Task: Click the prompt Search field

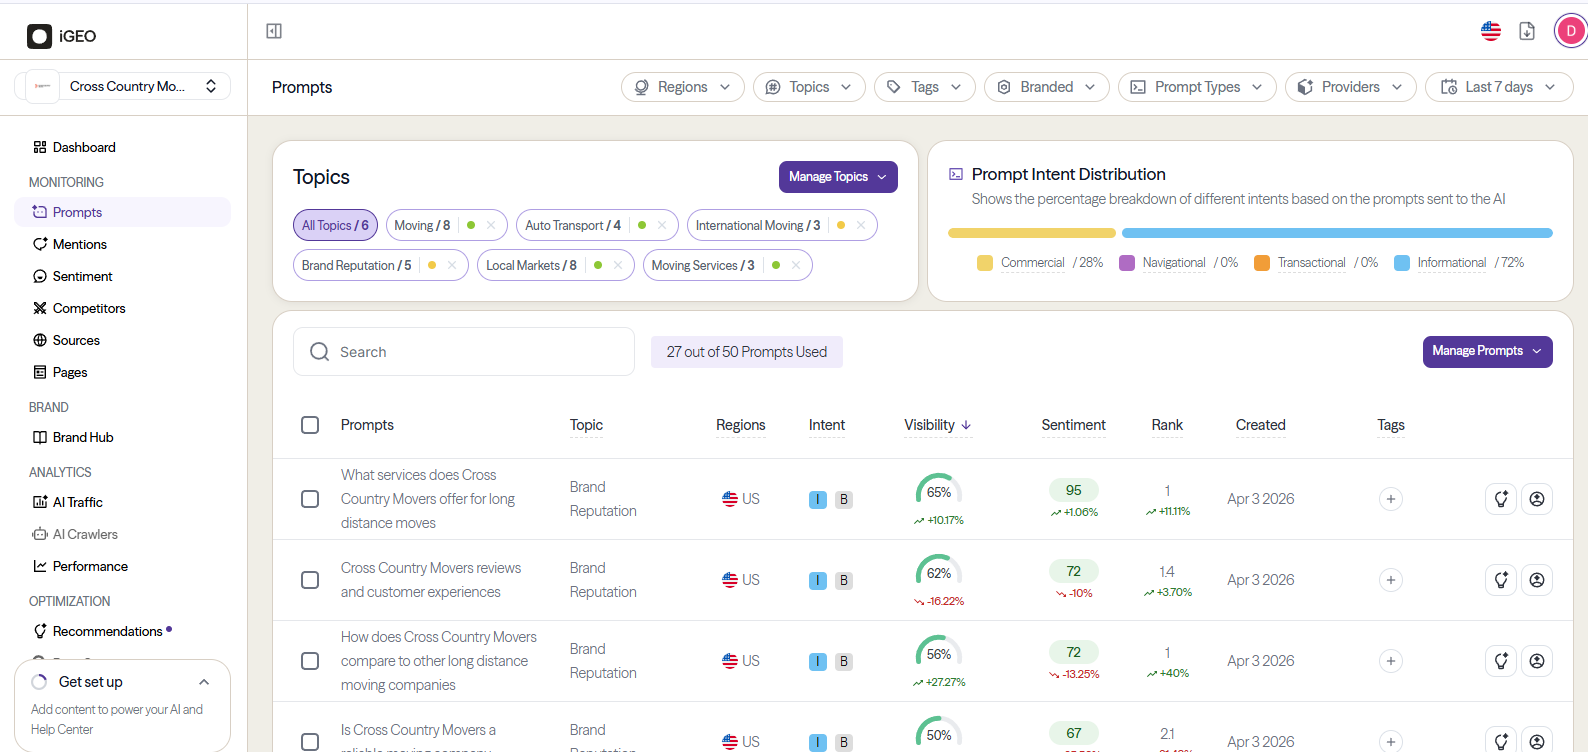Action: (464, 352)
